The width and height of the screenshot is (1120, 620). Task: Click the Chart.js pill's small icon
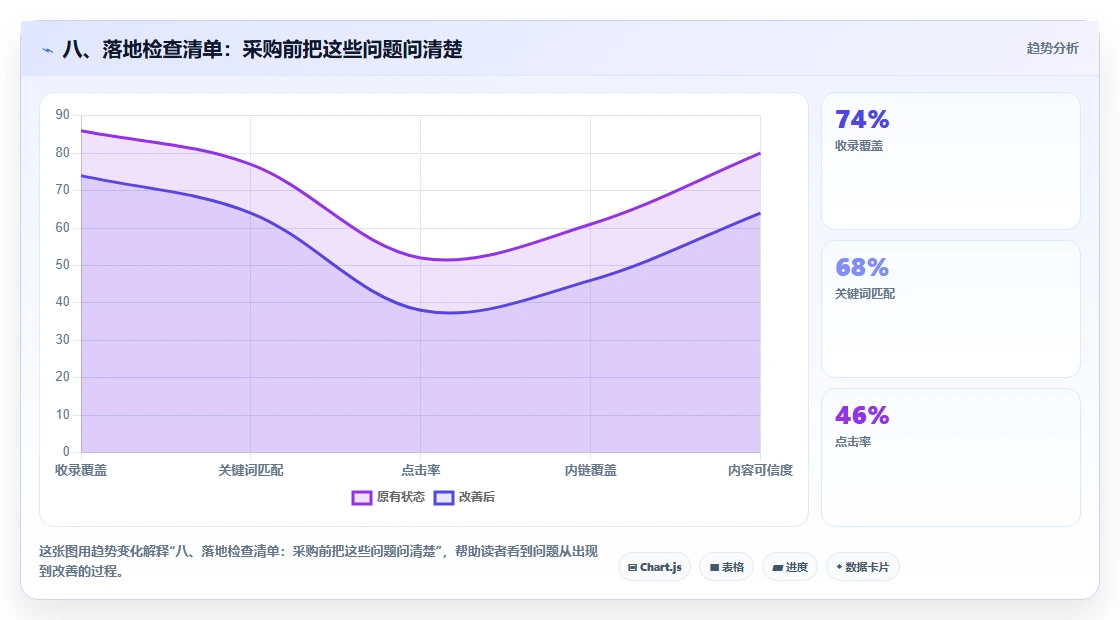point(632,568)
